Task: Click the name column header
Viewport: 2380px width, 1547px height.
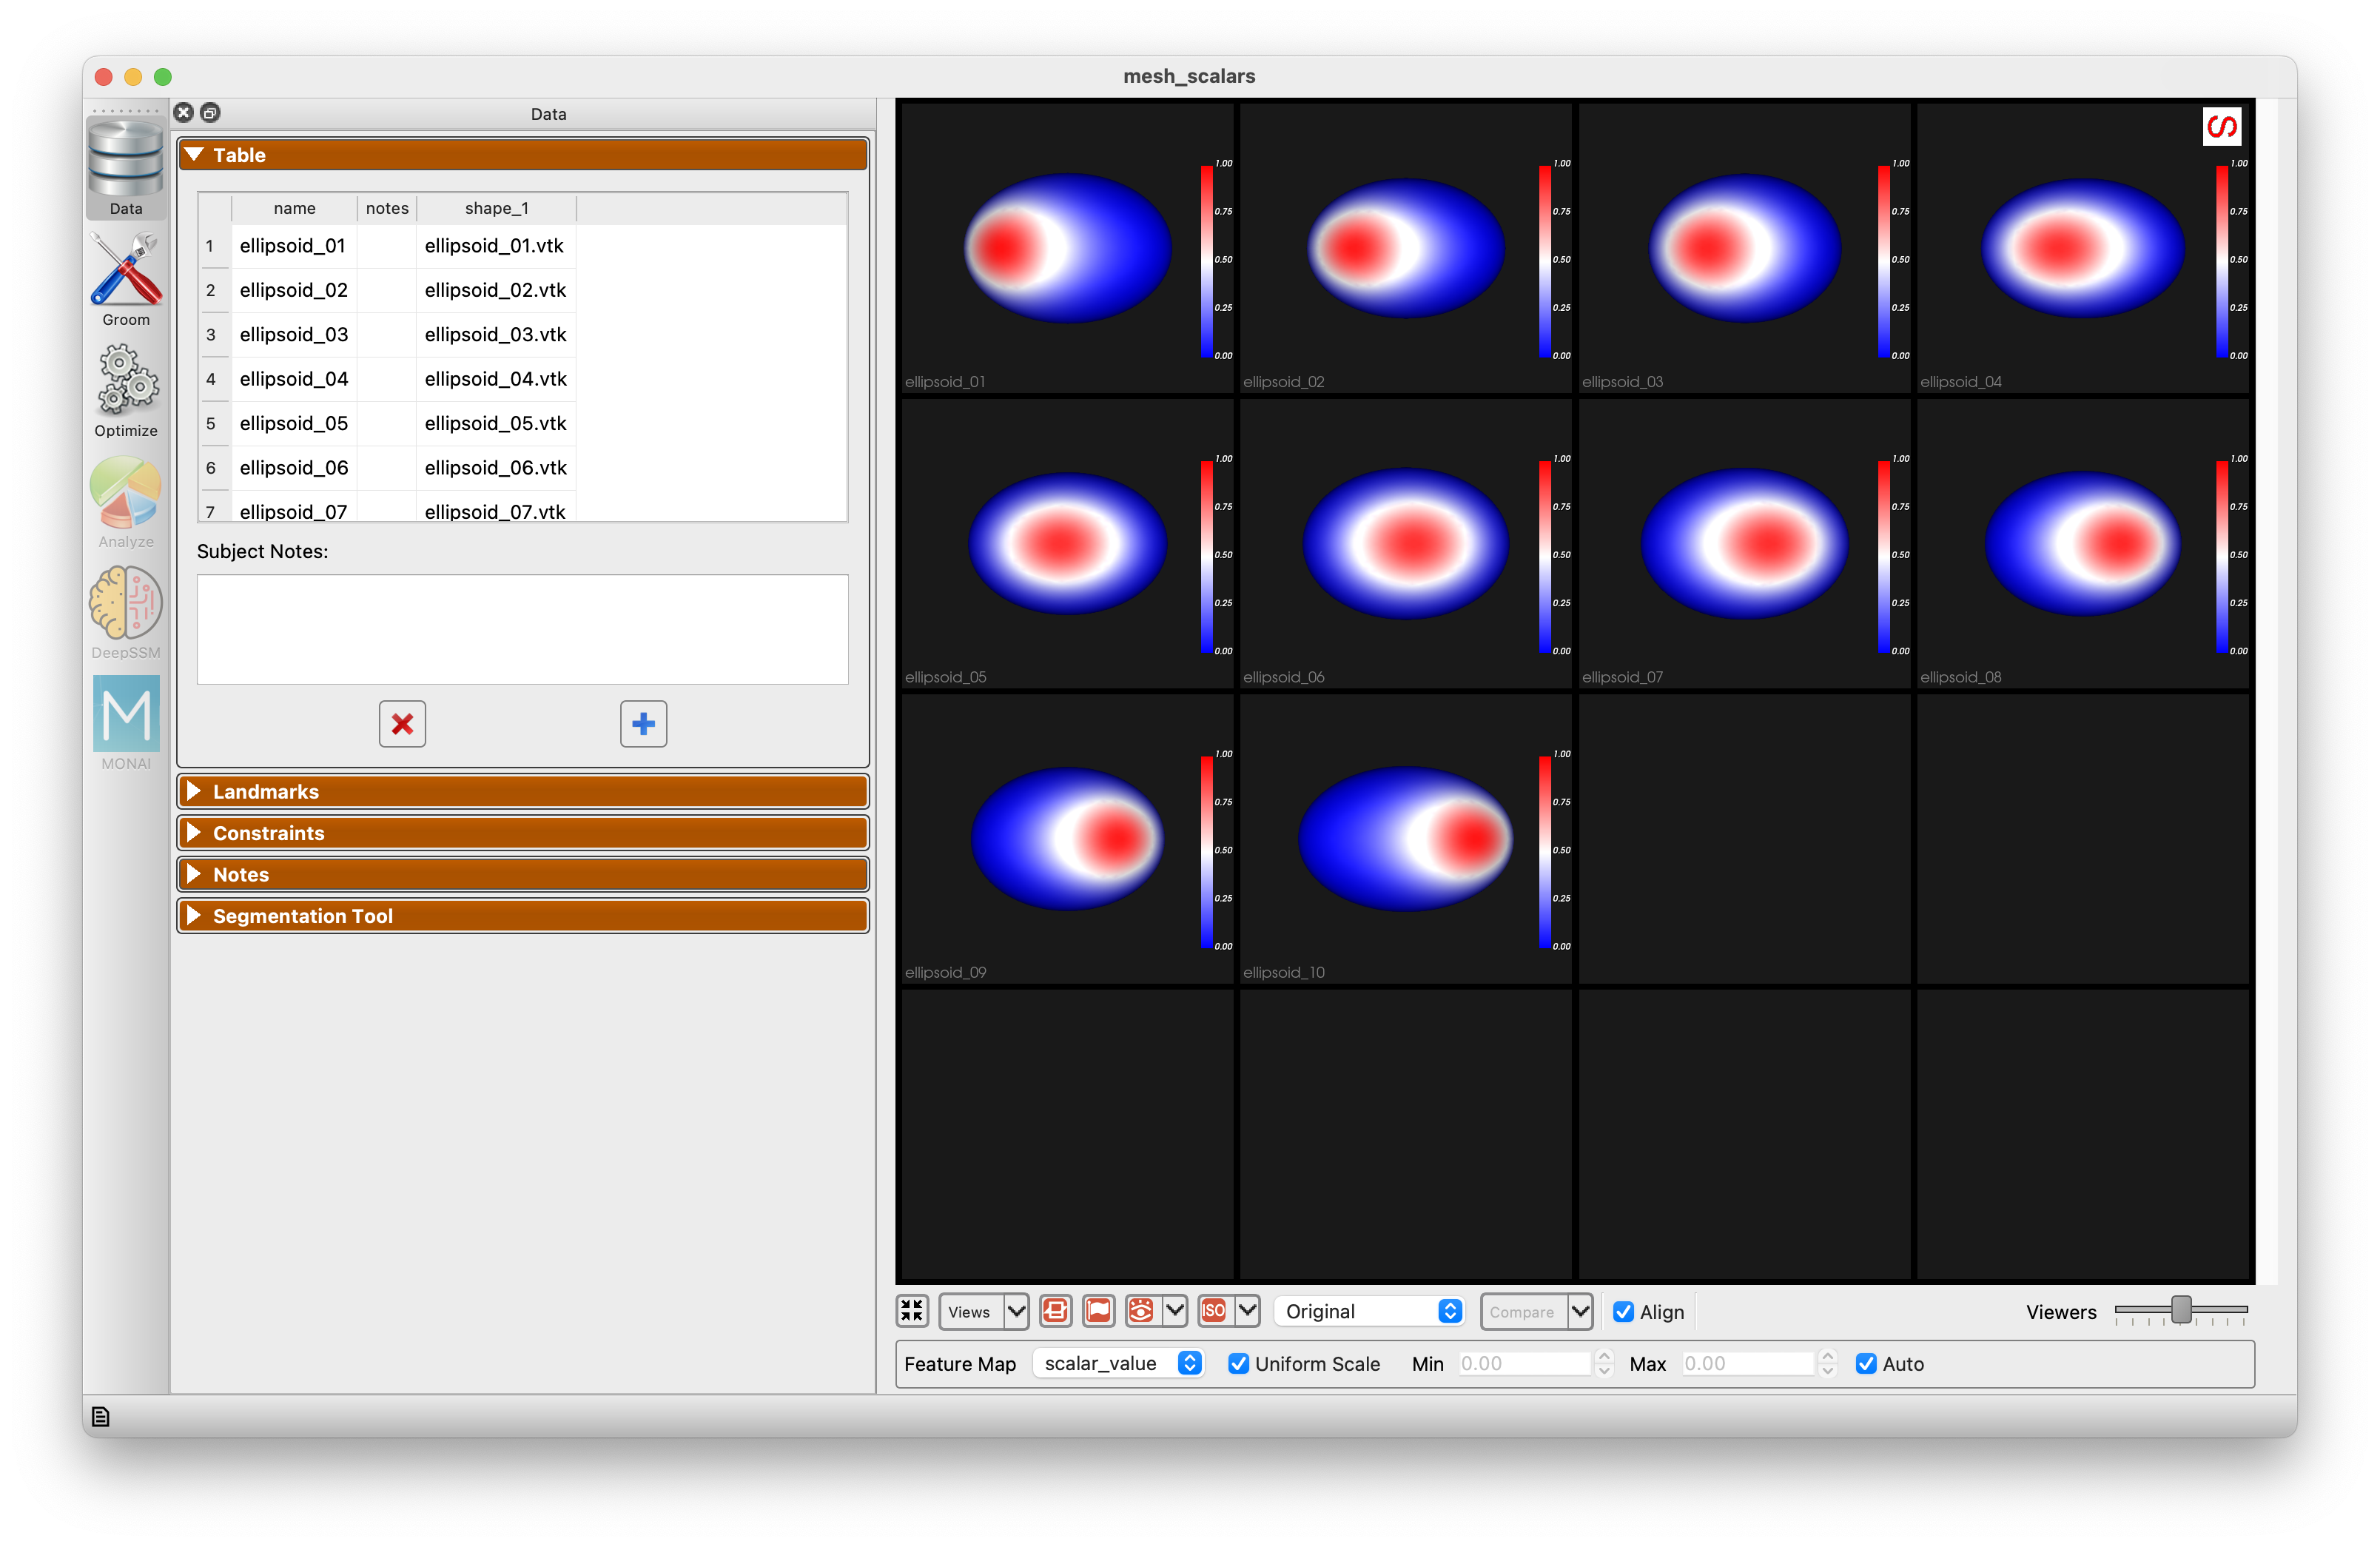Action: (295, 208)
